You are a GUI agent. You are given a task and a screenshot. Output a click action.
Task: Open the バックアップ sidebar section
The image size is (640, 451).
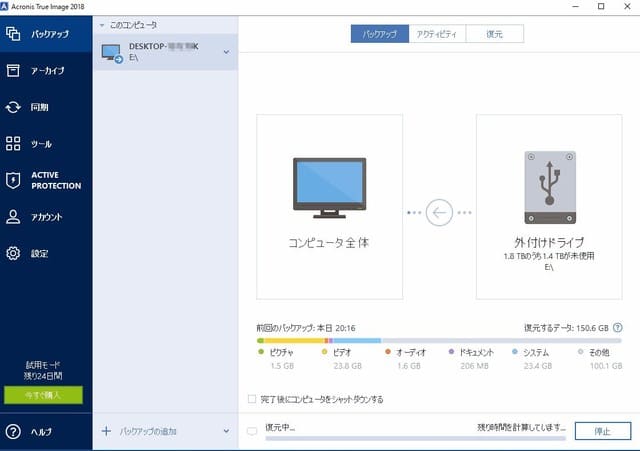(x=45, y=34)
